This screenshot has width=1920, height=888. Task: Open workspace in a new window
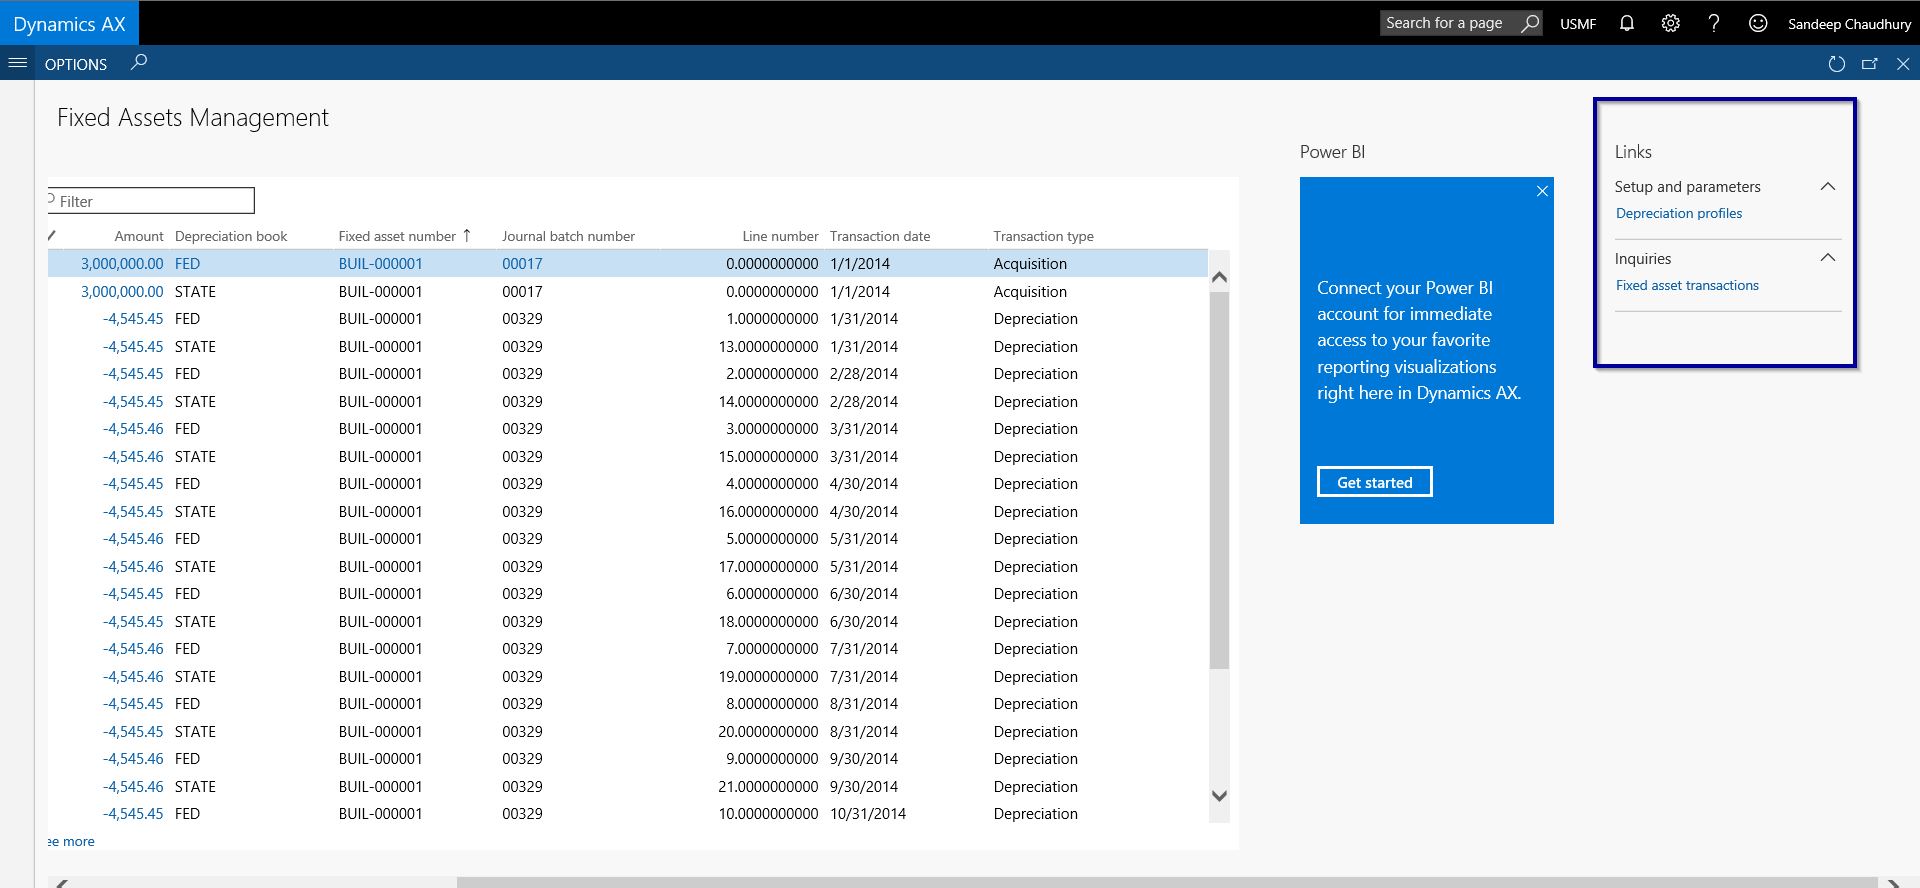(1869, 64)
